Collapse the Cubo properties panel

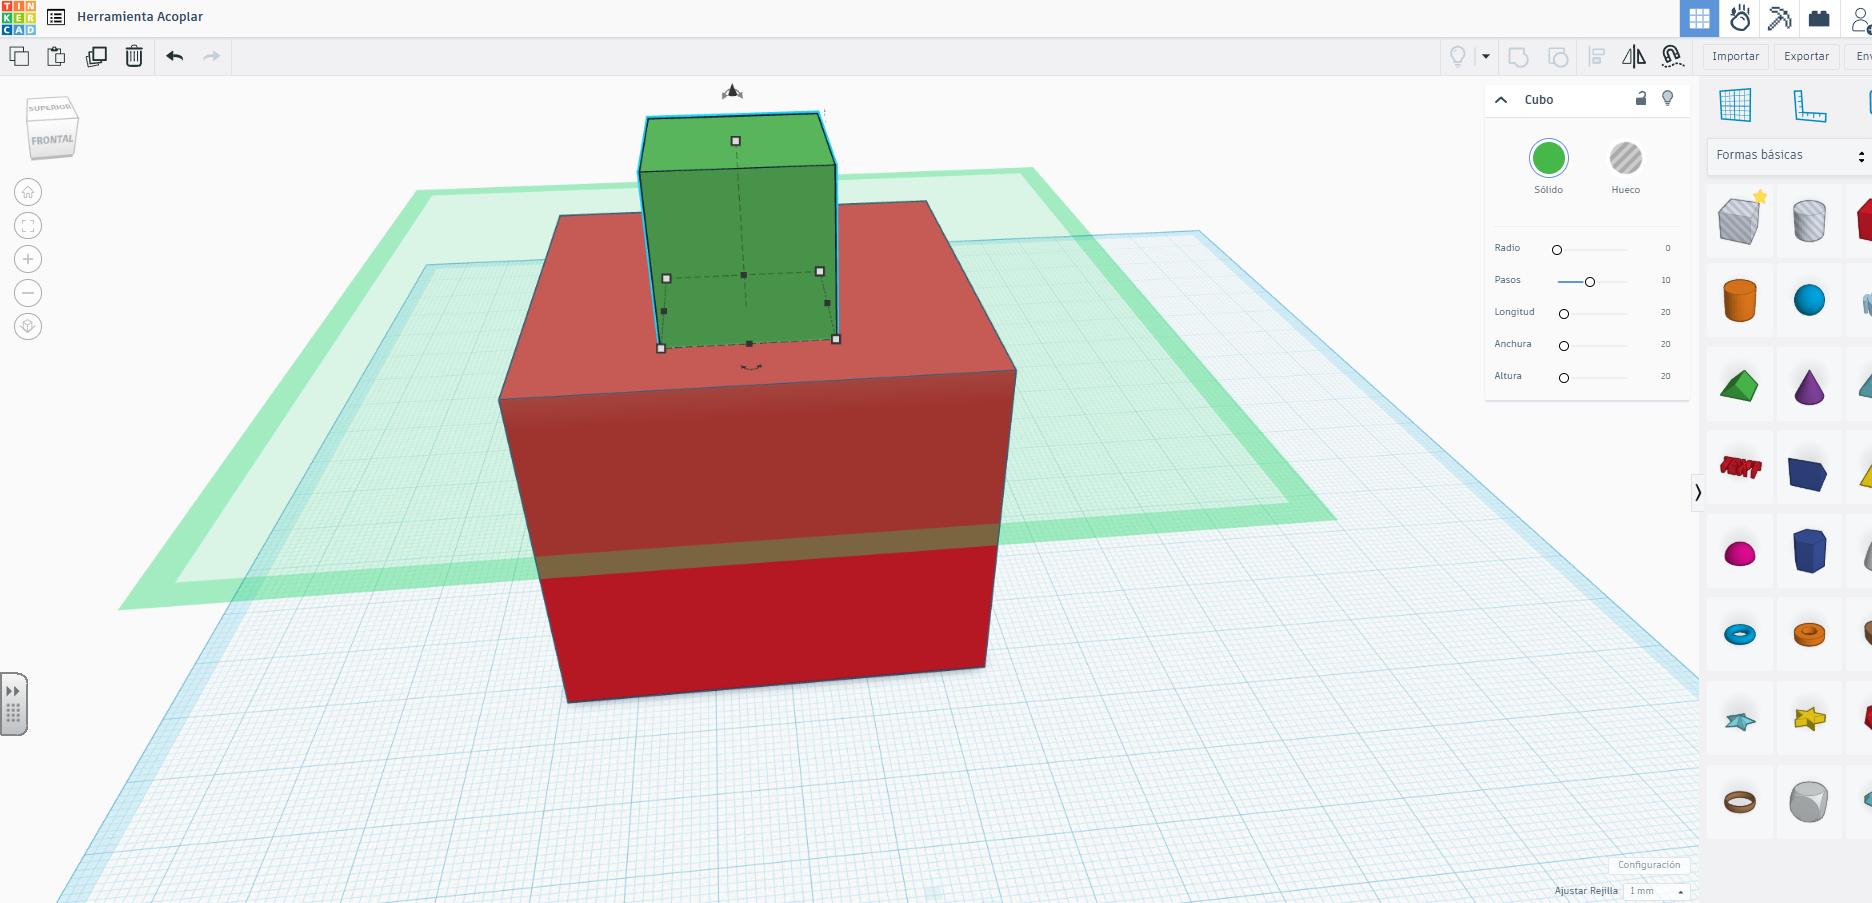pyautogui.click(x=1501, y=100)
